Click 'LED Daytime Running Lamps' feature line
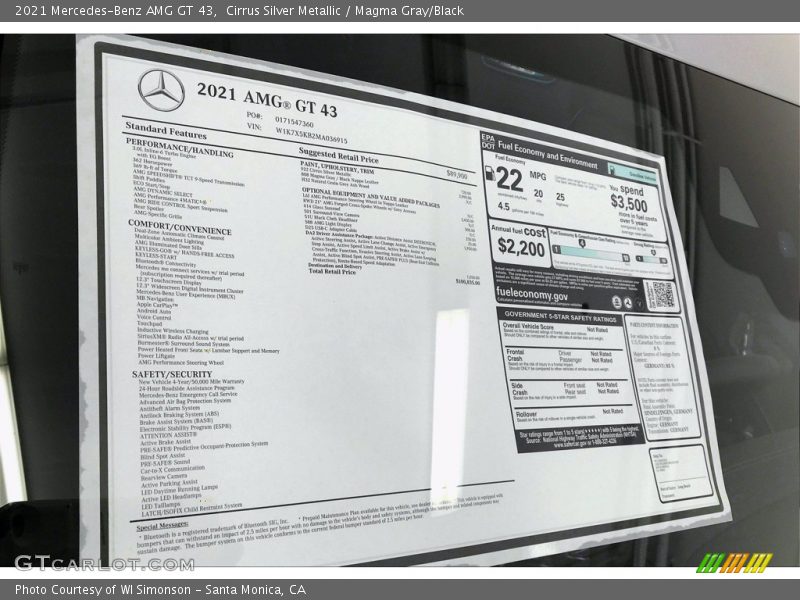Viewport: 800px width, 600px height. [180, 490]
